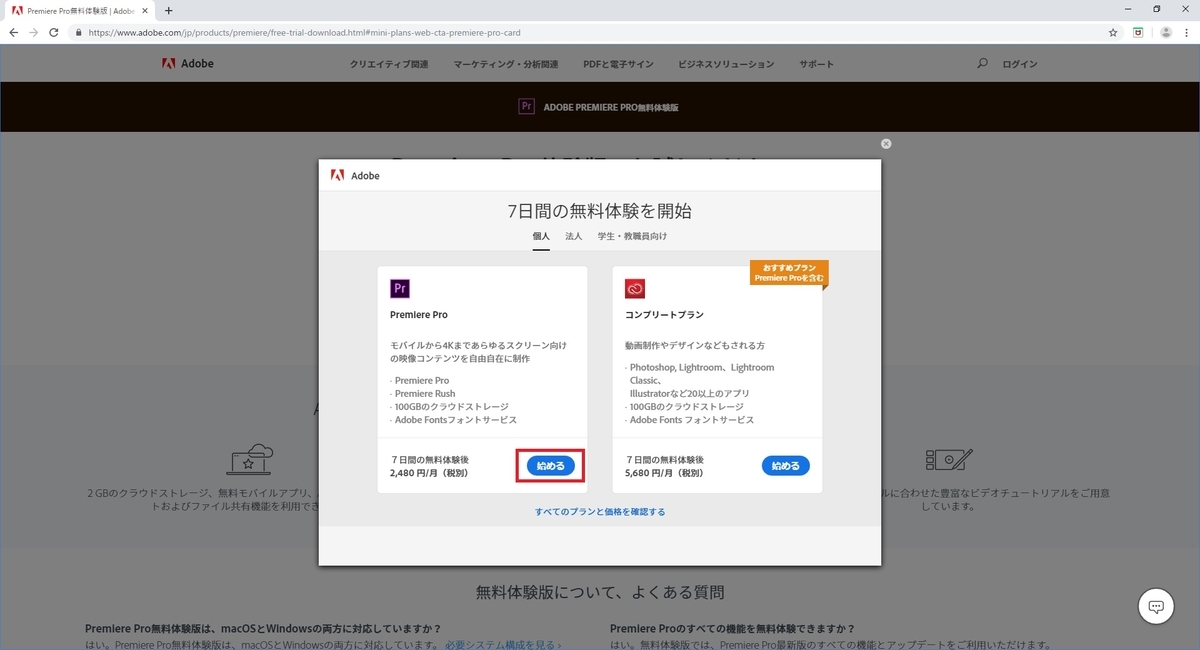The height and width of the screenshot is (650, 1200).
Task: Click the Premiere Pro Pr icon in dialog card
Action: [400, 289]
